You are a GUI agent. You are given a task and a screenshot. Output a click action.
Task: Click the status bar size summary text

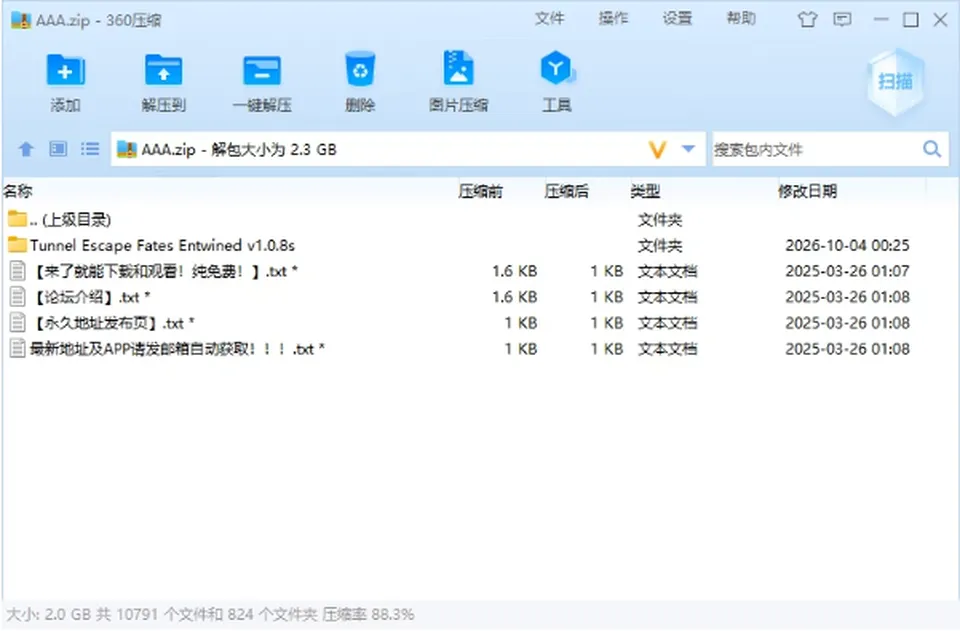210,614
